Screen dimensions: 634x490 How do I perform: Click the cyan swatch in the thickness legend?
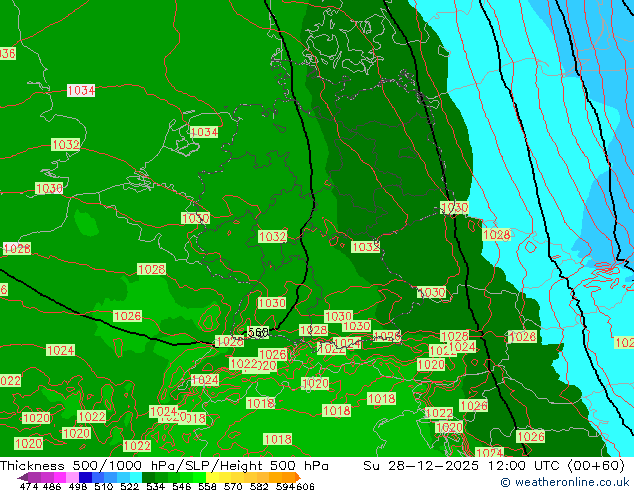tap(136, 477)
